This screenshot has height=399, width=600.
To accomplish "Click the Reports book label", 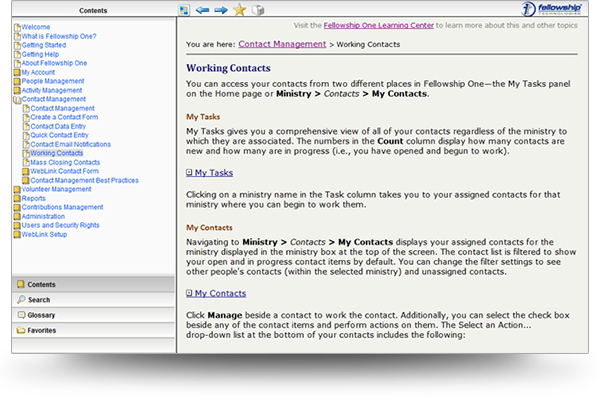I will [x=33, y=199].
